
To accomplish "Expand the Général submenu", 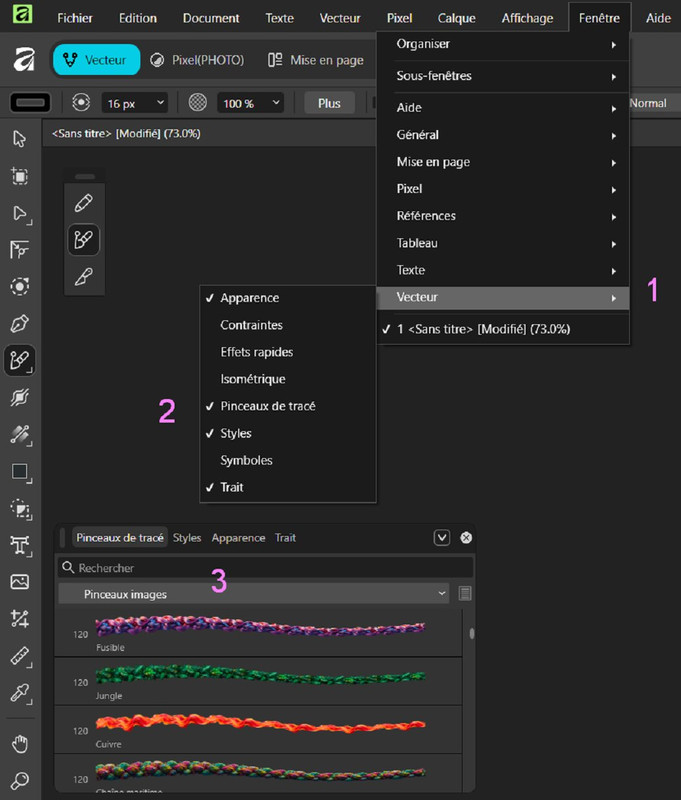I will tap(503, 135).
